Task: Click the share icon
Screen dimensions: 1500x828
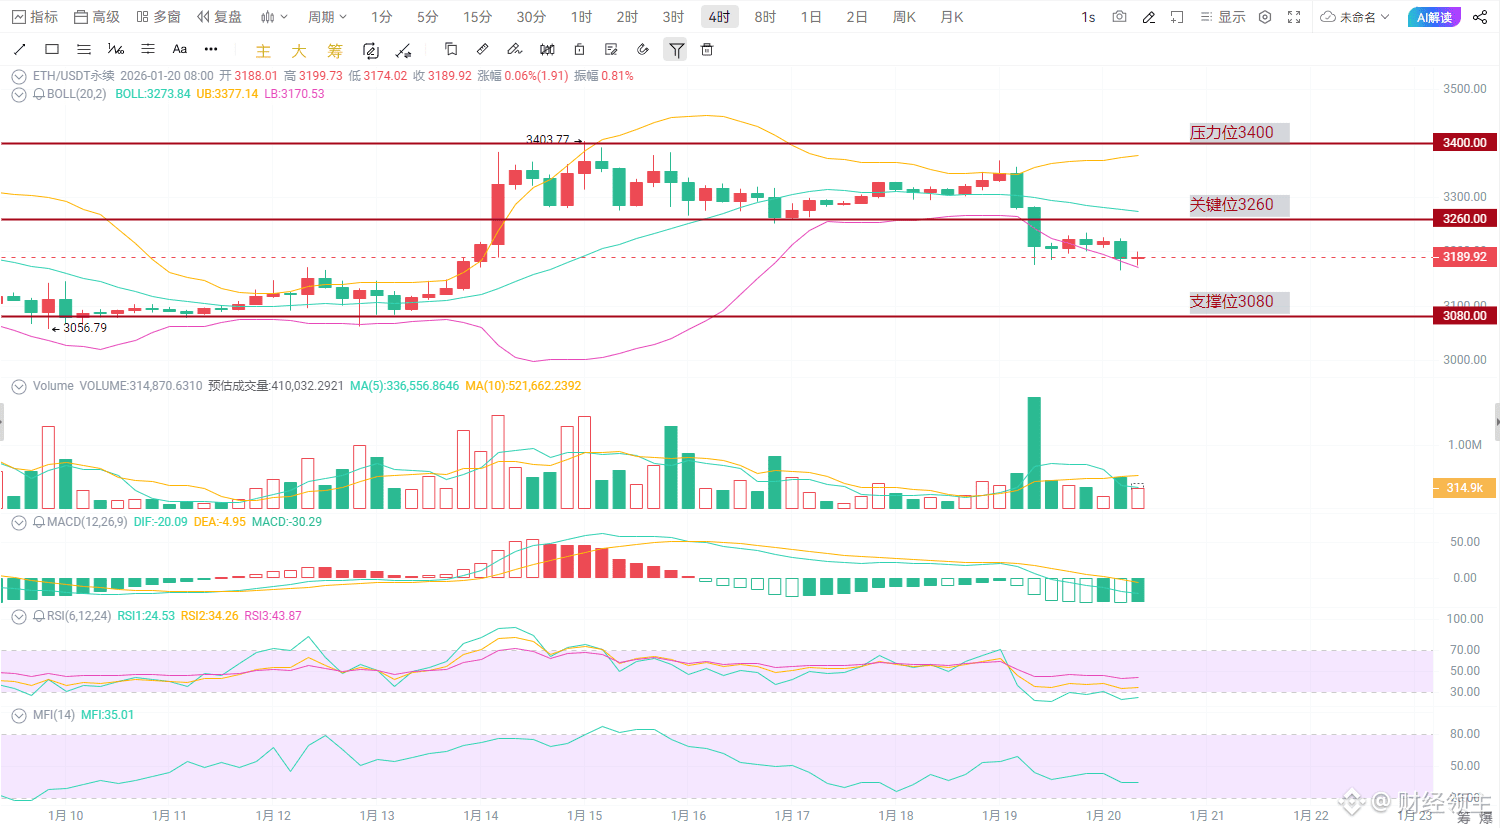Action: click(x=1479, y=17)
